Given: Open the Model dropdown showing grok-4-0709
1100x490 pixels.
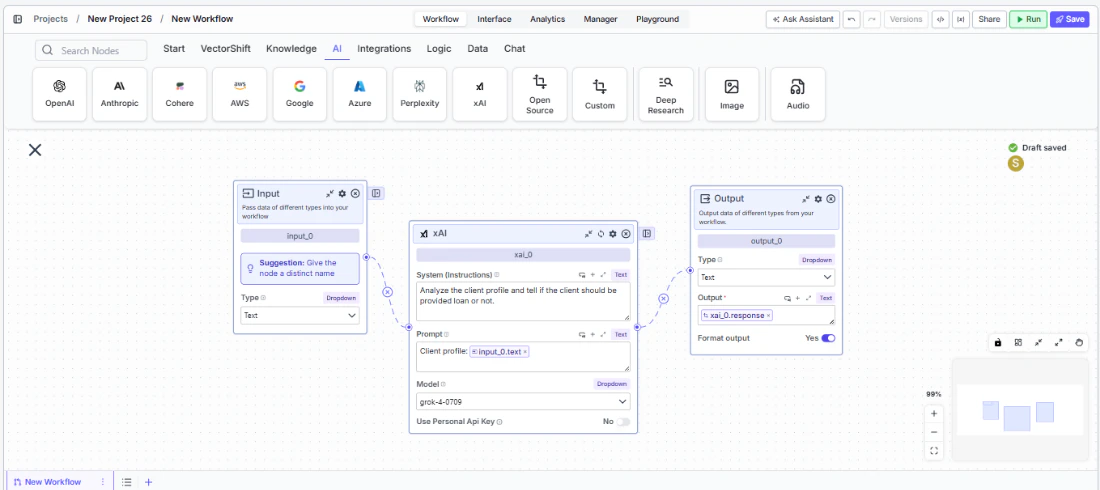Looking at the screenshot, I should [523, 402].
